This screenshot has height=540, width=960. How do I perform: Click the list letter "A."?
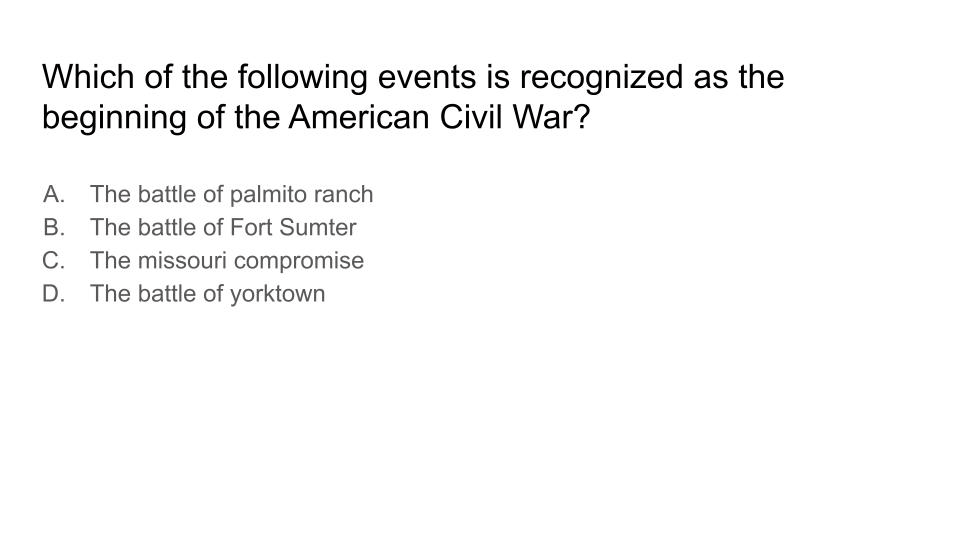(x=54, y=195)
